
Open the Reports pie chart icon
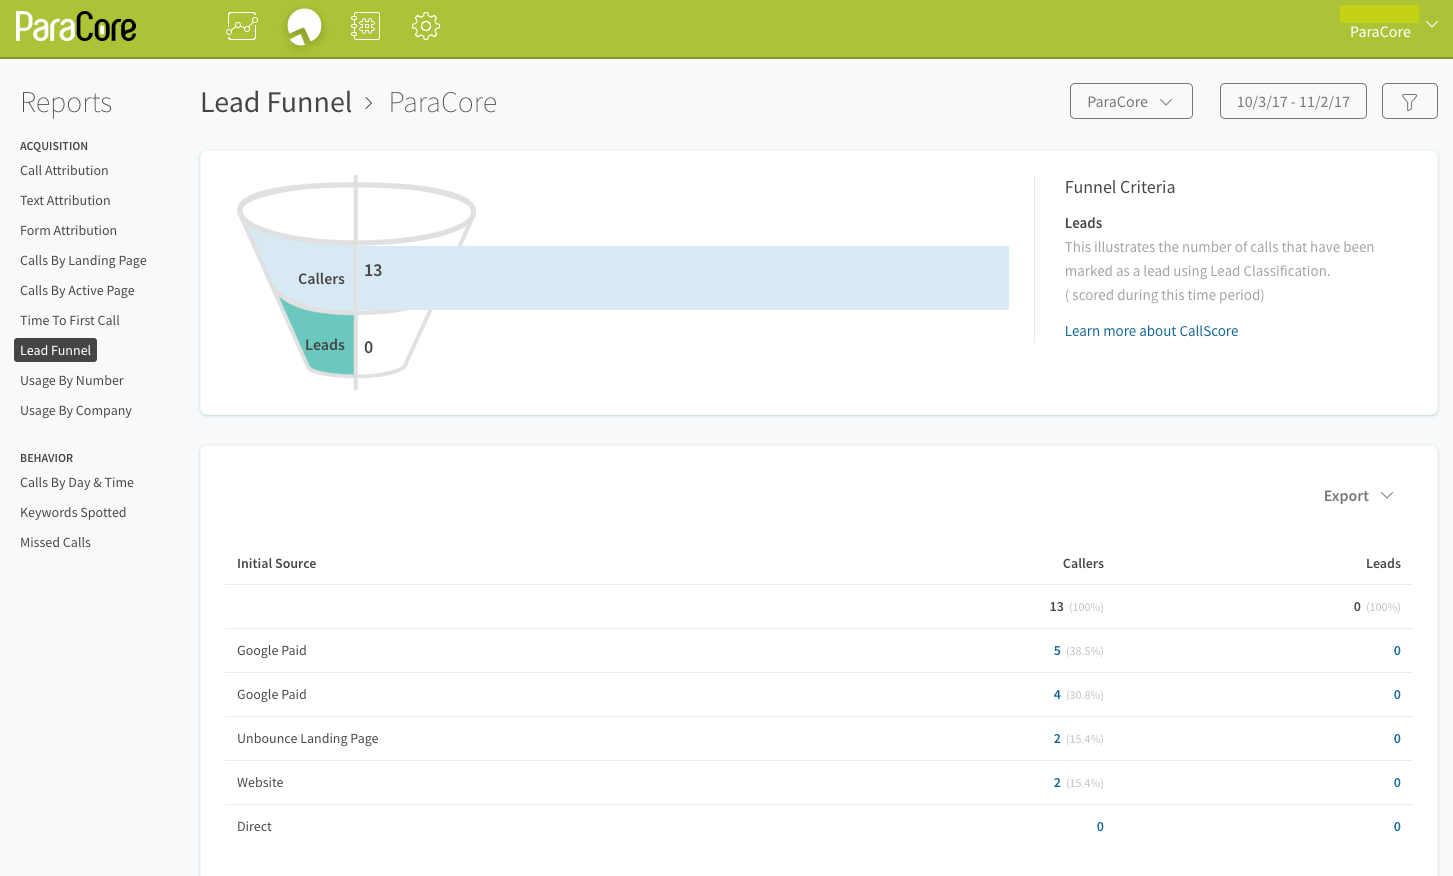[304, 26]
